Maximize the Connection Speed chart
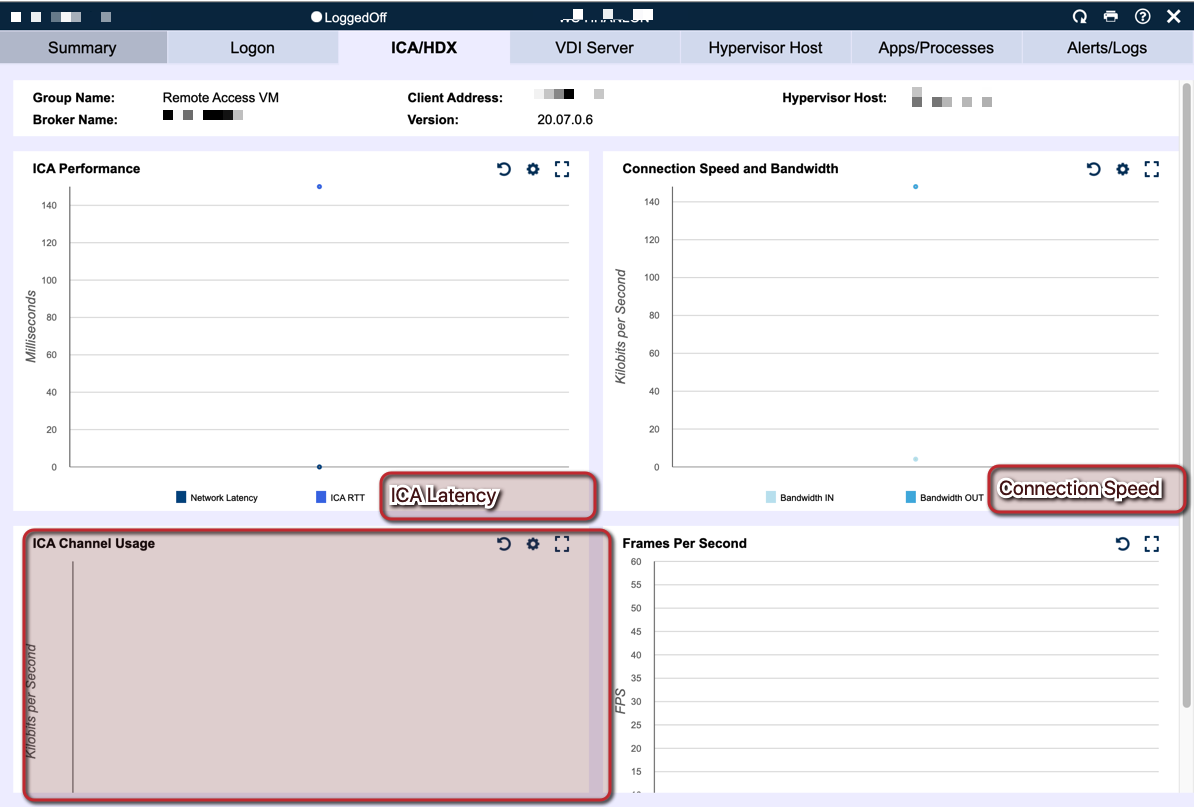Screen dimensions: 1194x807 [x=1151, y=169]
